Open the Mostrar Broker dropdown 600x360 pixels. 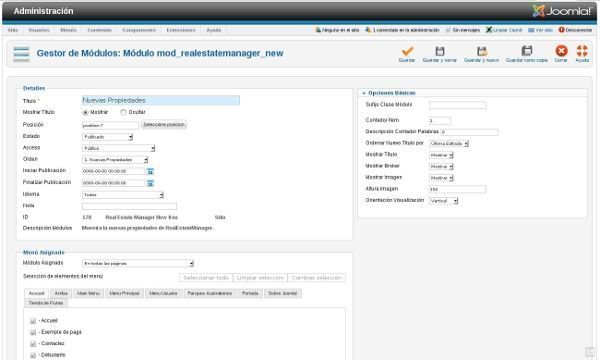pos(442,167)
